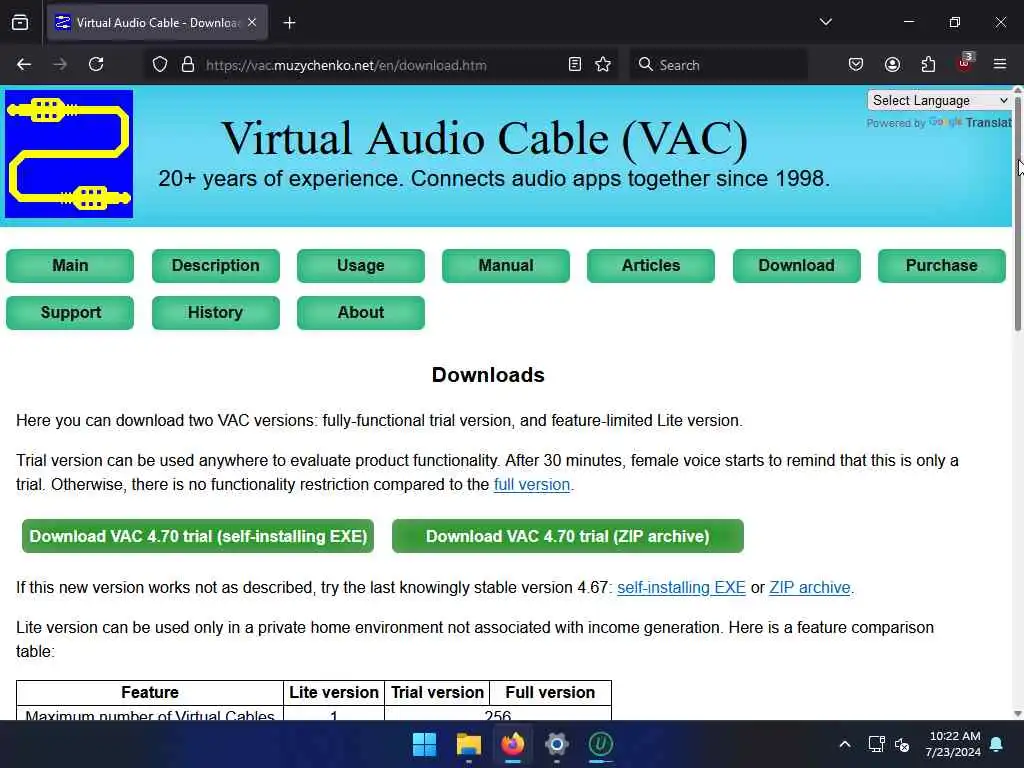Go back to the previous page
Viewport: 1024px width, 768px height.
[24, 65]
